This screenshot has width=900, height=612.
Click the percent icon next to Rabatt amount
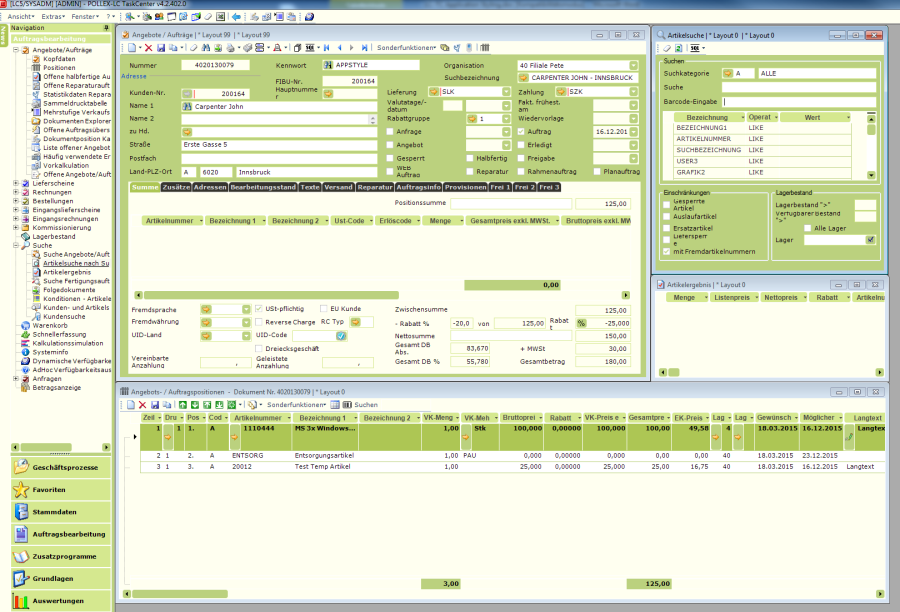581,323
